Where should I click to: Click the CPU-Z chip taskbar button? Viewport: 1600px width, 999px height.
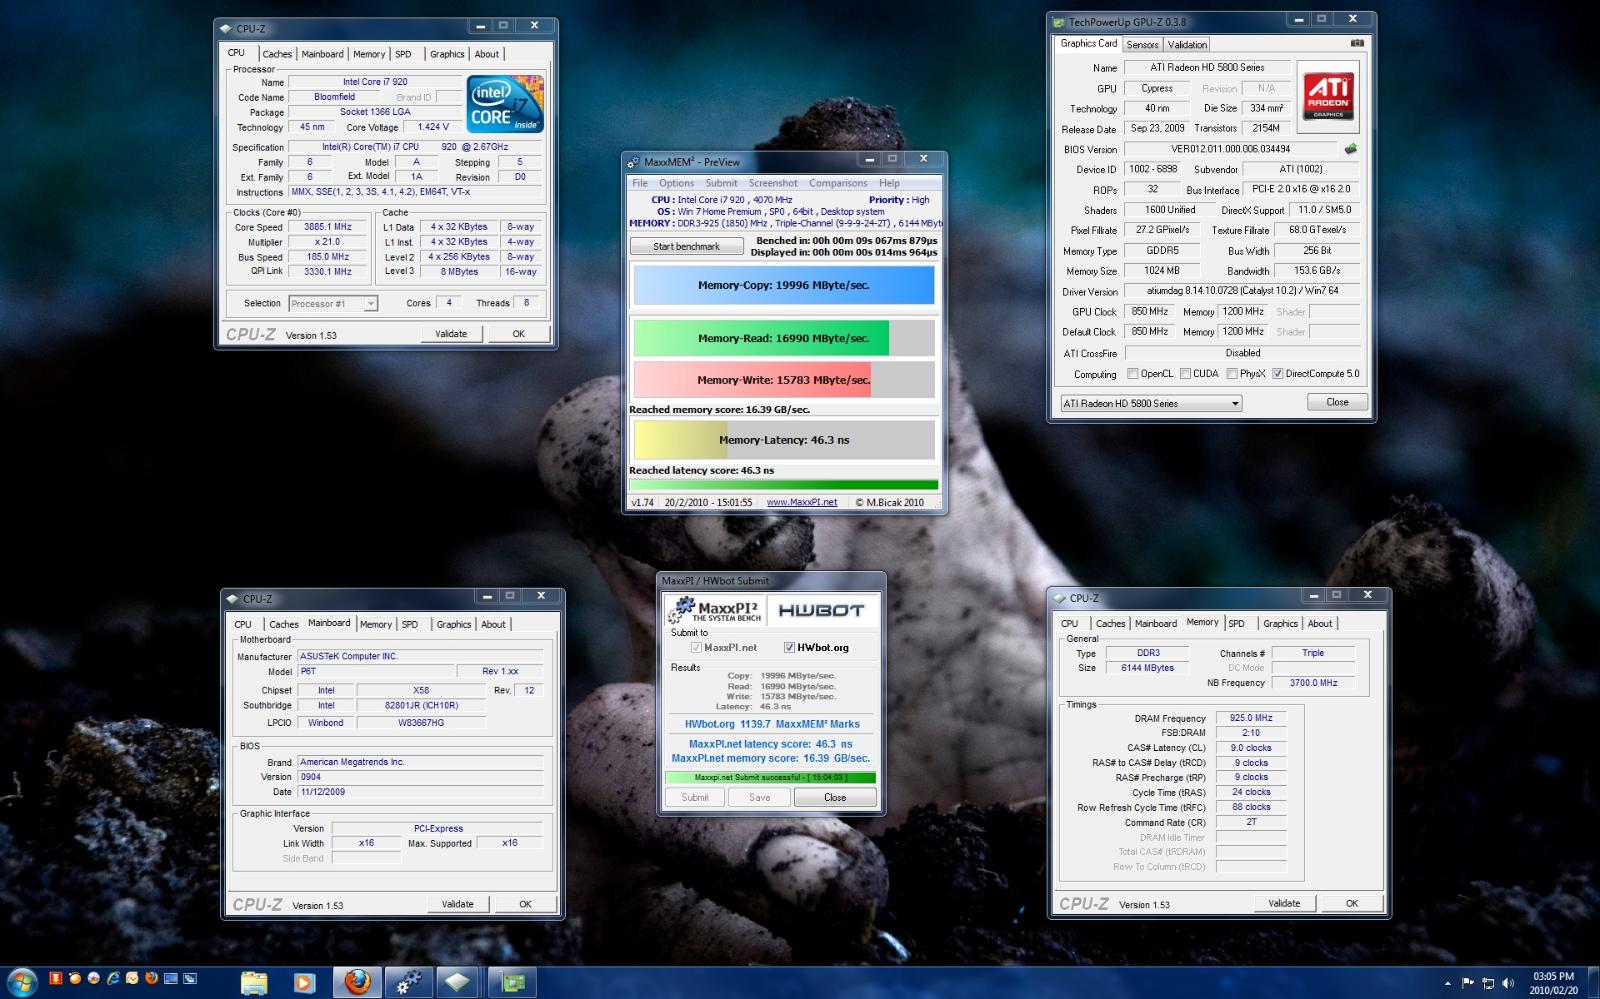click(x=459, y=982)
